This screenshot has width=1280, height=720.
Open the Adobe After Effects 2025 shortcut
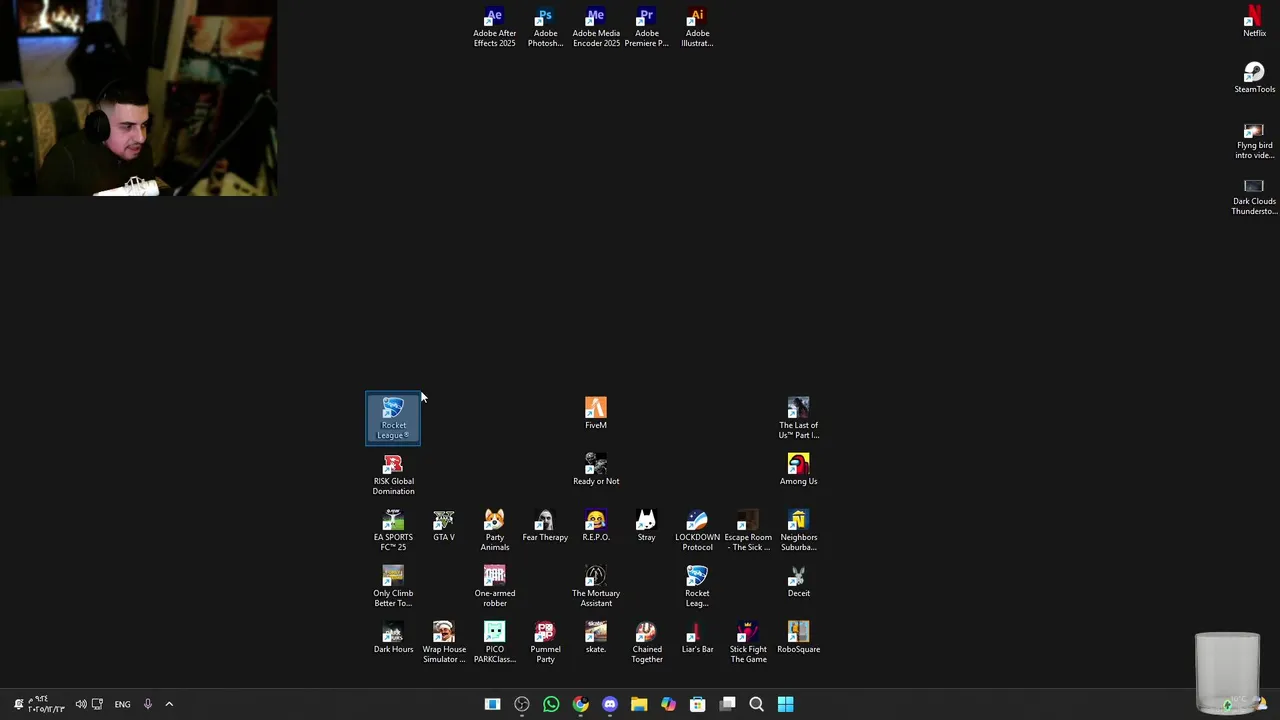pyautogui.click(x=494, y=28)
